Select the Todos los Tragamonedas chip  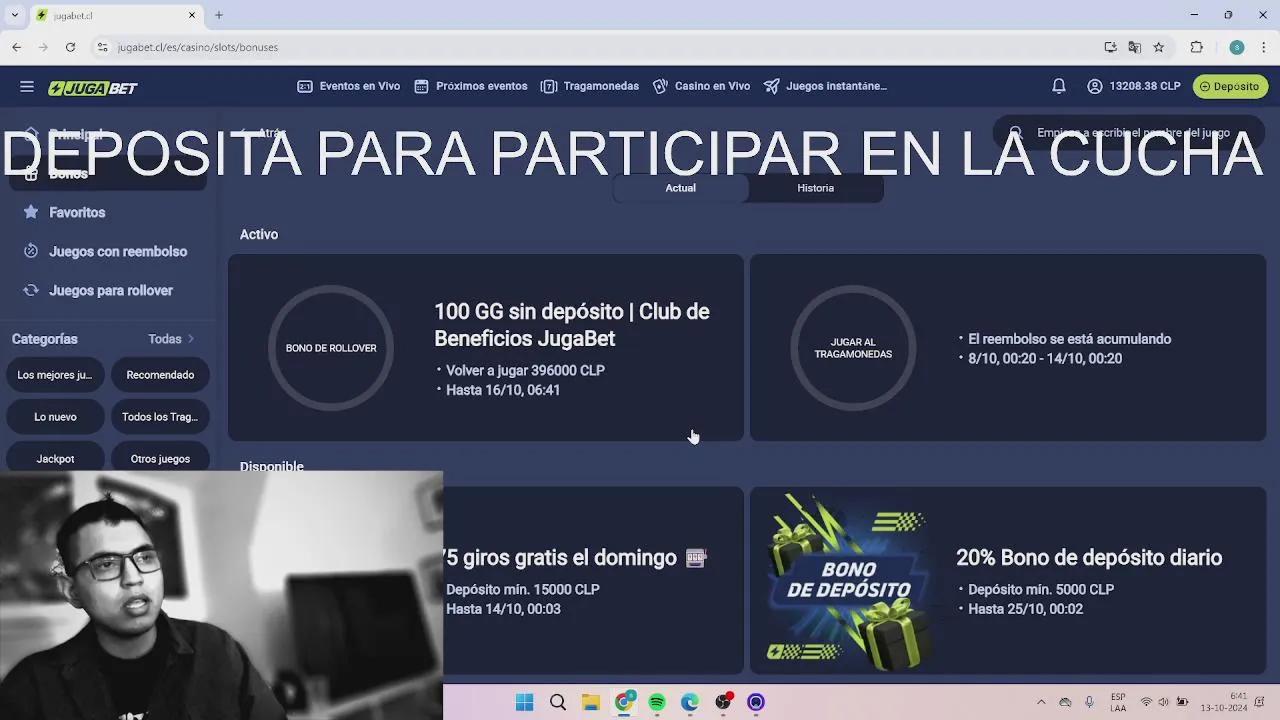pos(160,417)
